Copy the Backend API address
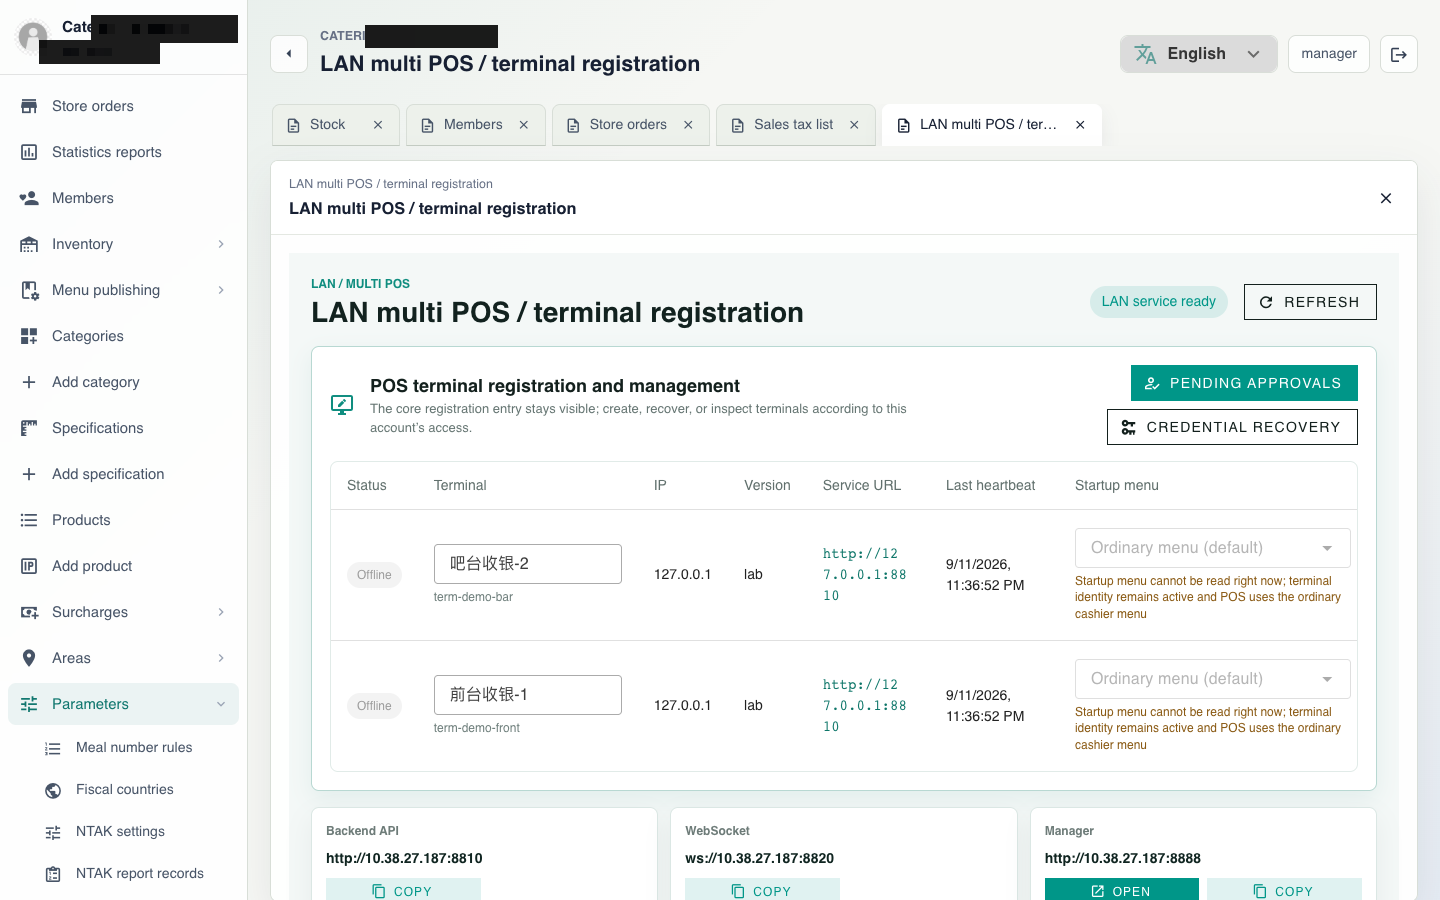1440x900 pixels. point(403,890)
